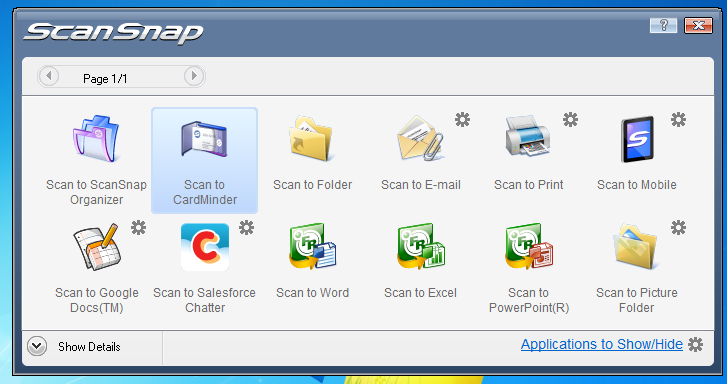Select the Scan to Print printer icon
This screenshot has width=727, height=384.
(528, 137)
